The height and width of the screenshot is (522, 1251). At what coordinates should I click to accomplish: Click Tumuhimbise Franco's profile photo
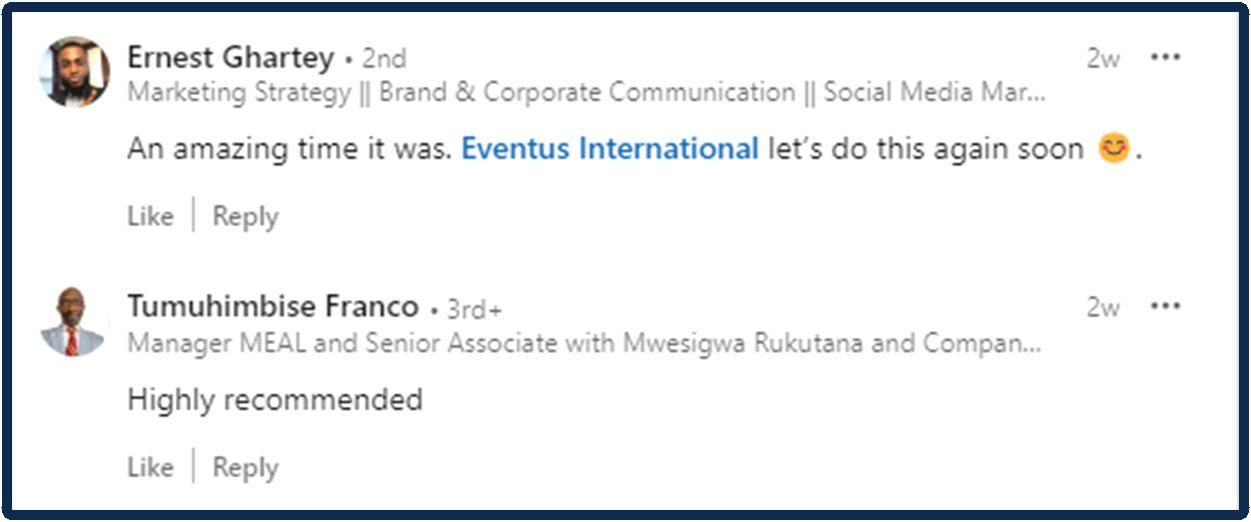(73, 322)
